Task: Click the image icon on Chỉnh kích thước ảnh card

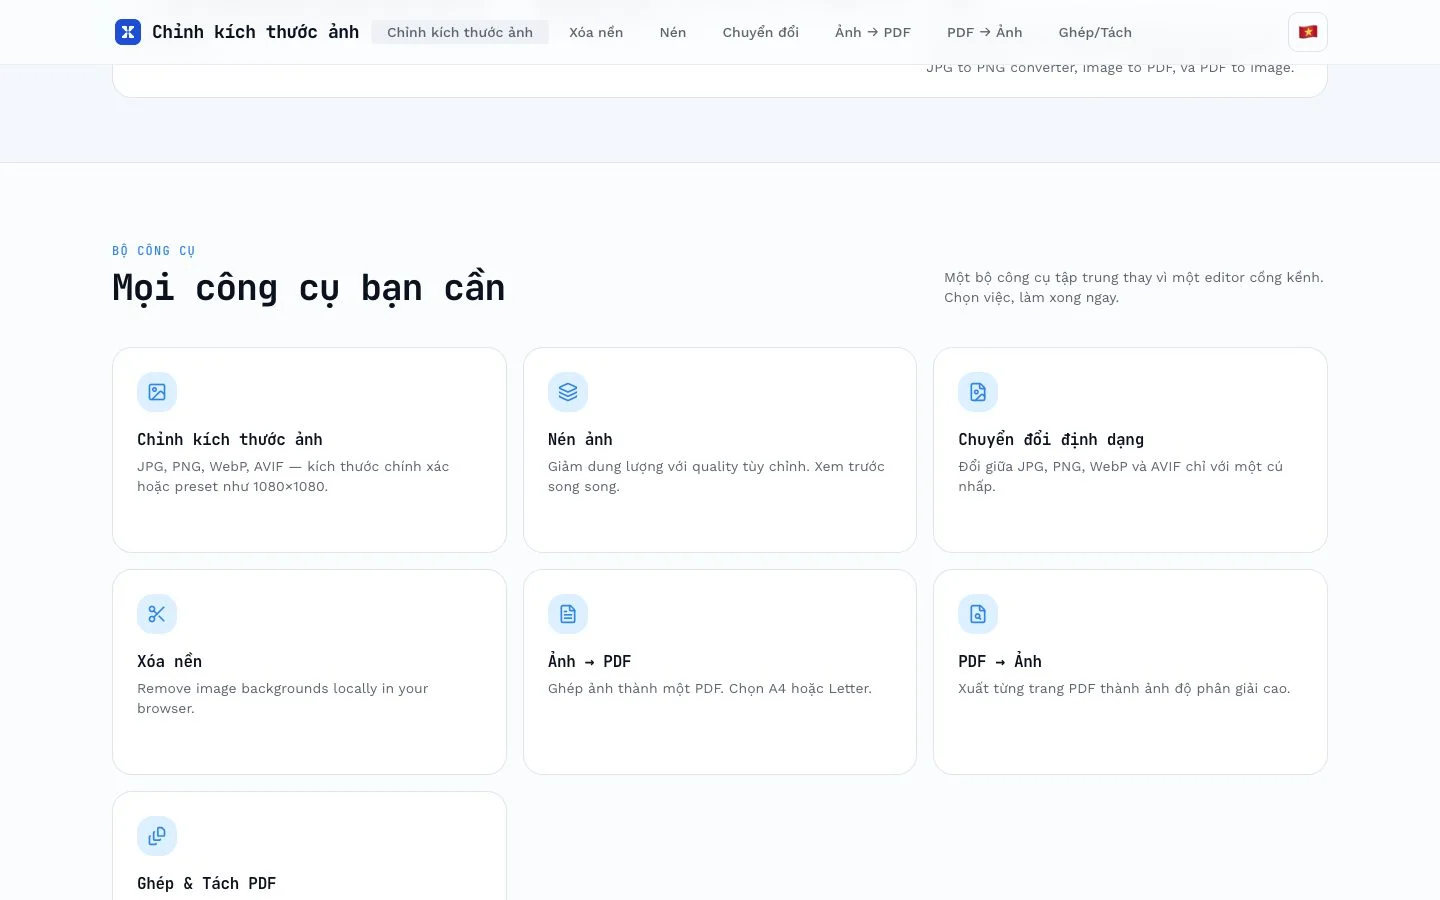Action: (x=157, y=392)
